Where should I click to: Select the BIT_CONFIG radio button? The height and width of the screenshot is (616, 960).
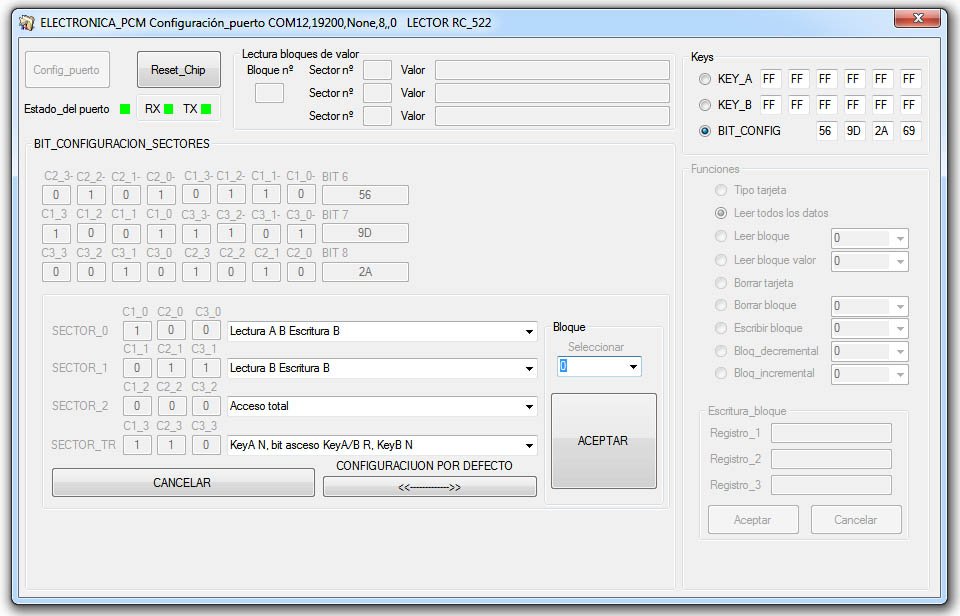pyautogui.click(x=705, y=131)
